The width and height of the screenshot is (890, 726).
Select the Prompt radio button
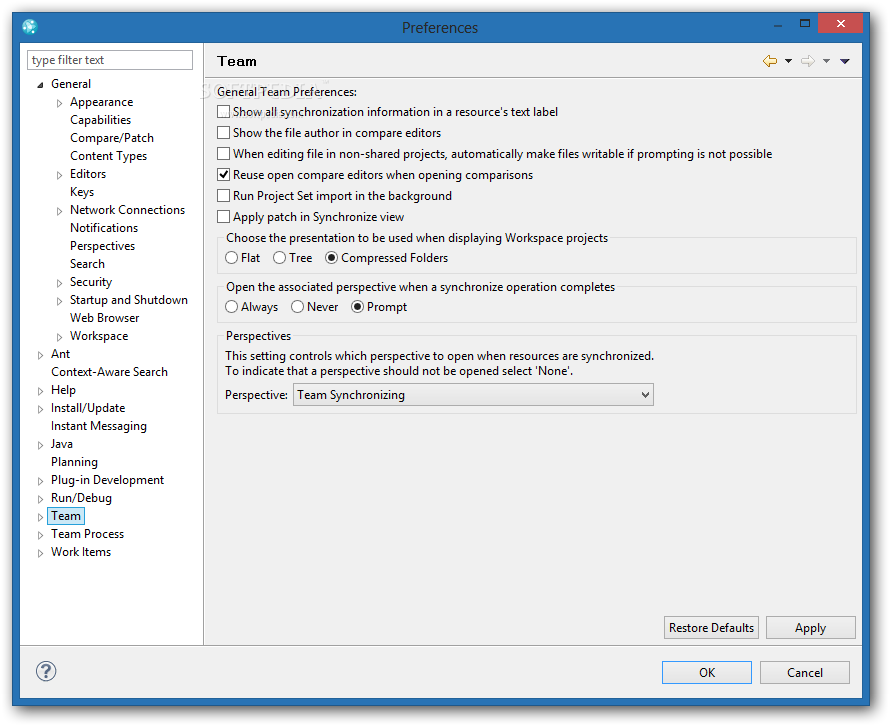[x=358, y=307]
